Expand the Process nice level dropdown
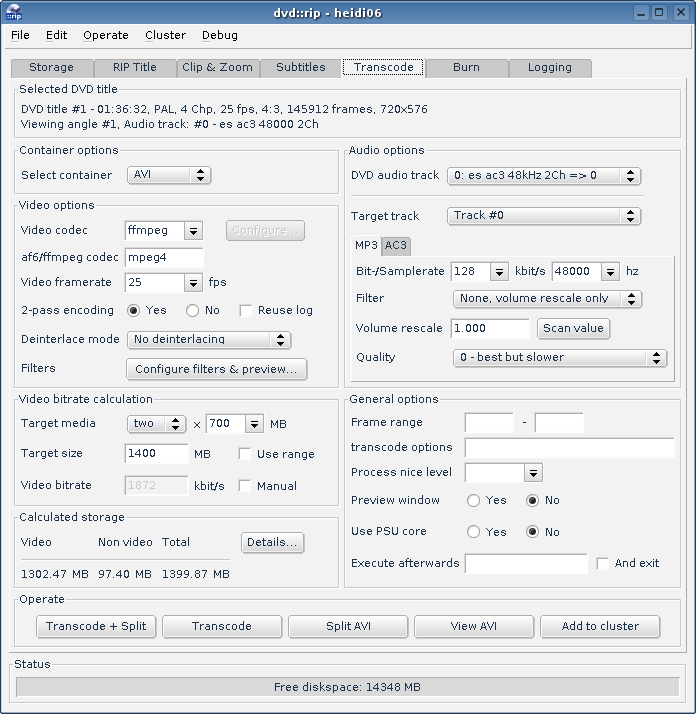This screenshot has width=696, height=714. click(x=533, y=473)
